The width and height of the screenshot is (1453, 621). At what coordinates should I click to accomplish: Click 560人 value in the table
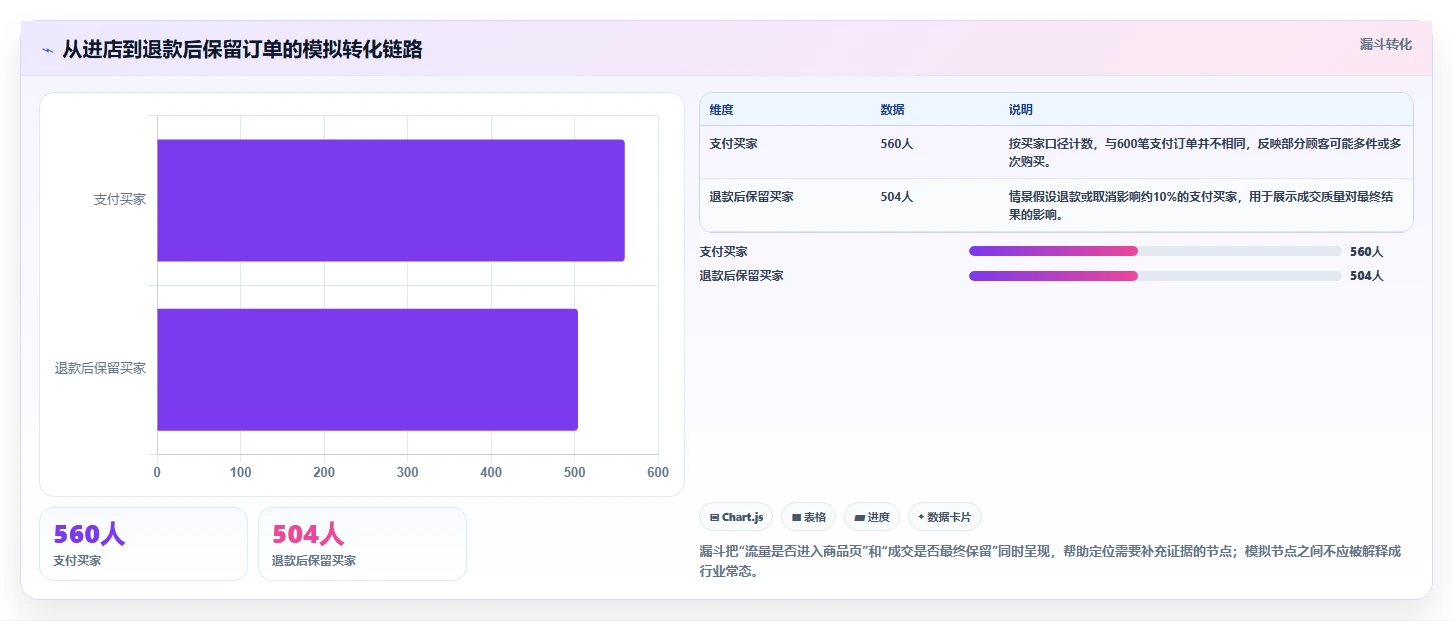(896, 144)
